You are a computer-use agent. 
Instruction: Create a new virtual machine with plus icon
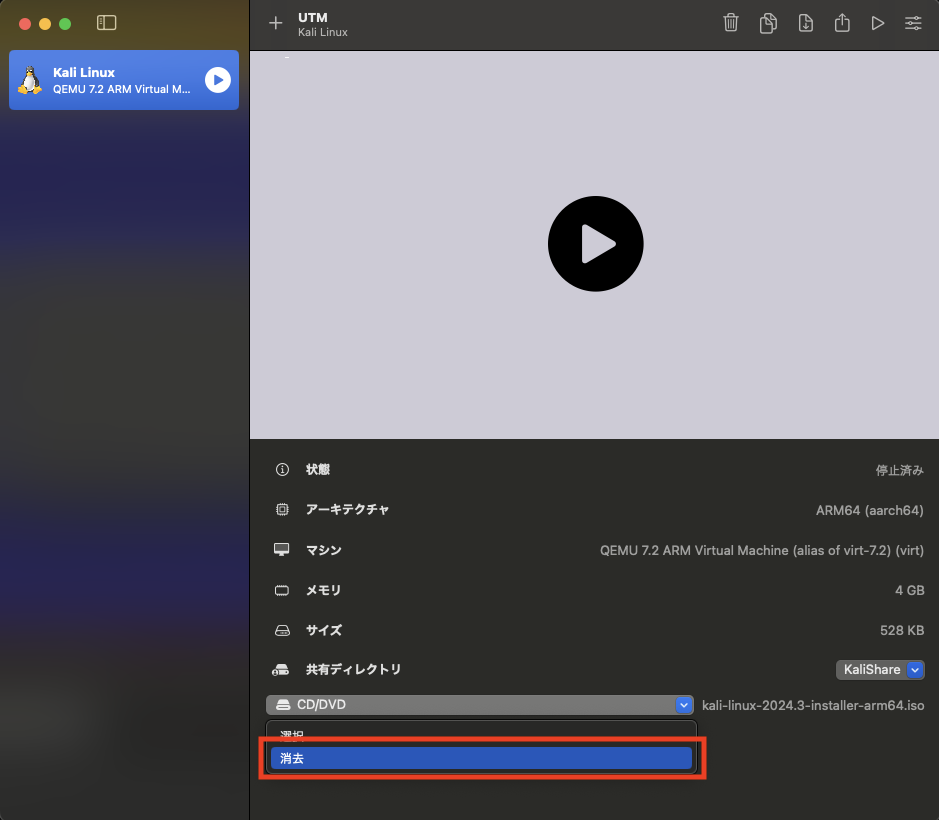(275, 23)
